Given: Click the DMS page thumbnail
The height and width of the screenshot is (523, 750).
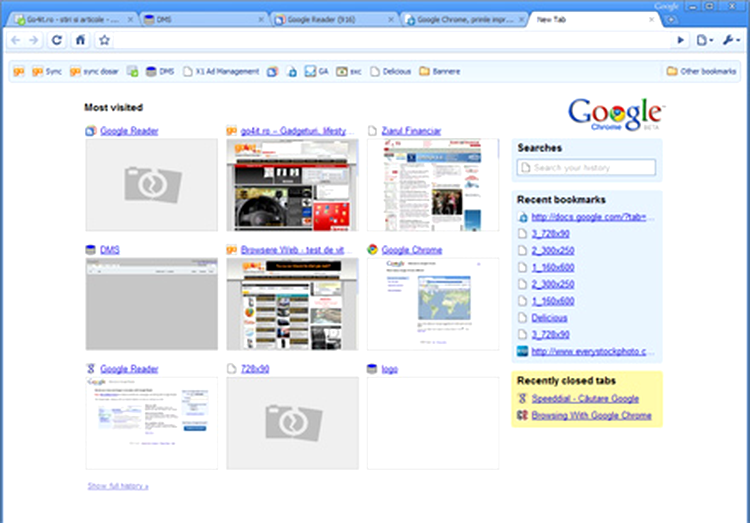Looking at the screenshot, I should click(152, 304).
